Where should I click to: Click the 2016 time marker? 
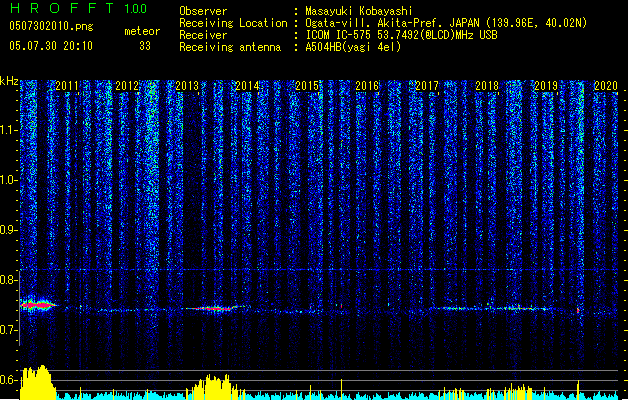tap(367, 86)
